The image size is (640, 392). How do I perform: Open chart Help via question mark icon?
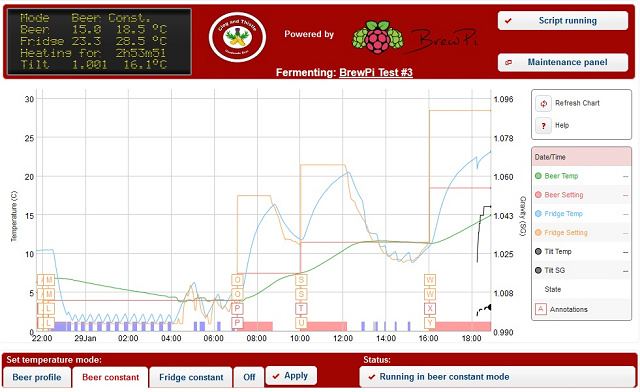click(x=543, y=126)
